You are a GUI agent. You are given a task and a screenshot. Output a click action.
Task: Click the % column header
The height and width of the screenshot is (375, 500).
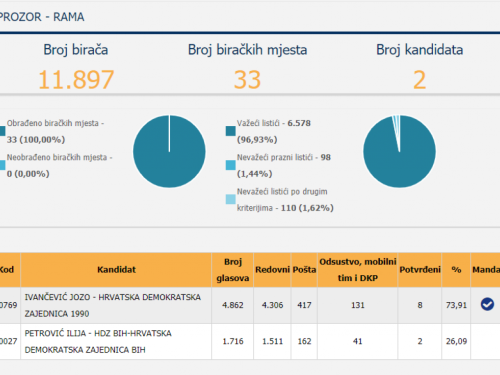point(456,270)
